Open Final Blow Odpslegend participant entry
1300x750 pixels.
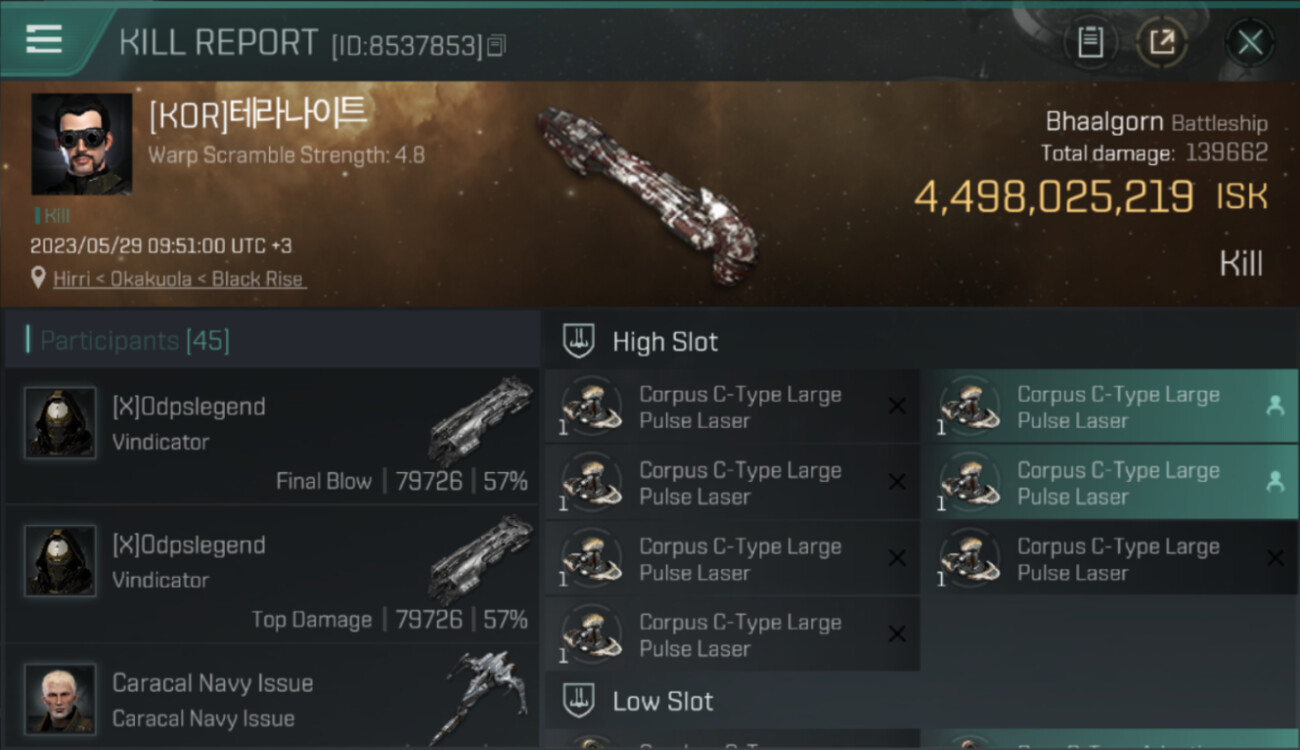[x=272, y=436]
